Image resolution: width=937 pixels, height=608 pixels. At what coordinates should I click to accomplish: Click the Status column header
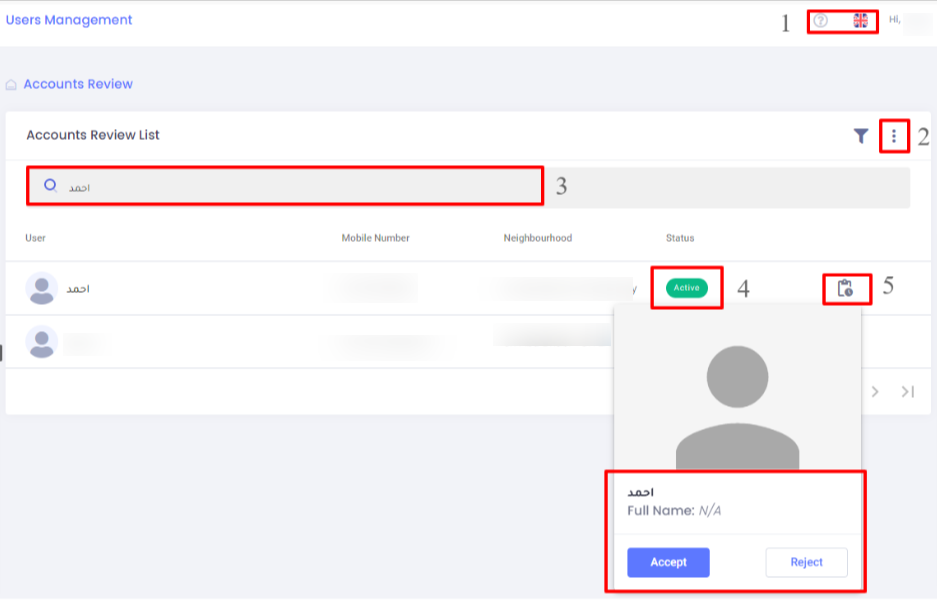pyautogui.click(x=680, y=238)
